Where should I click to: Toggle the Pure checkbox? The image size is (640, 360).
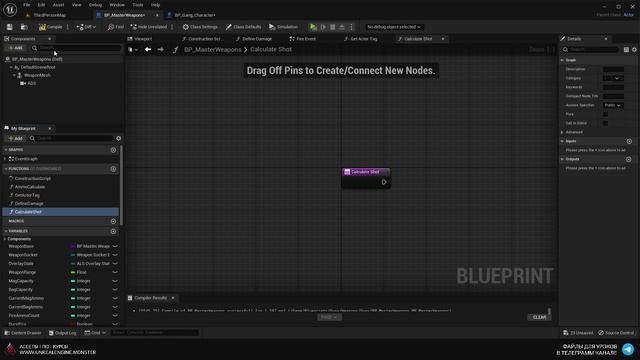click(605, 114)
